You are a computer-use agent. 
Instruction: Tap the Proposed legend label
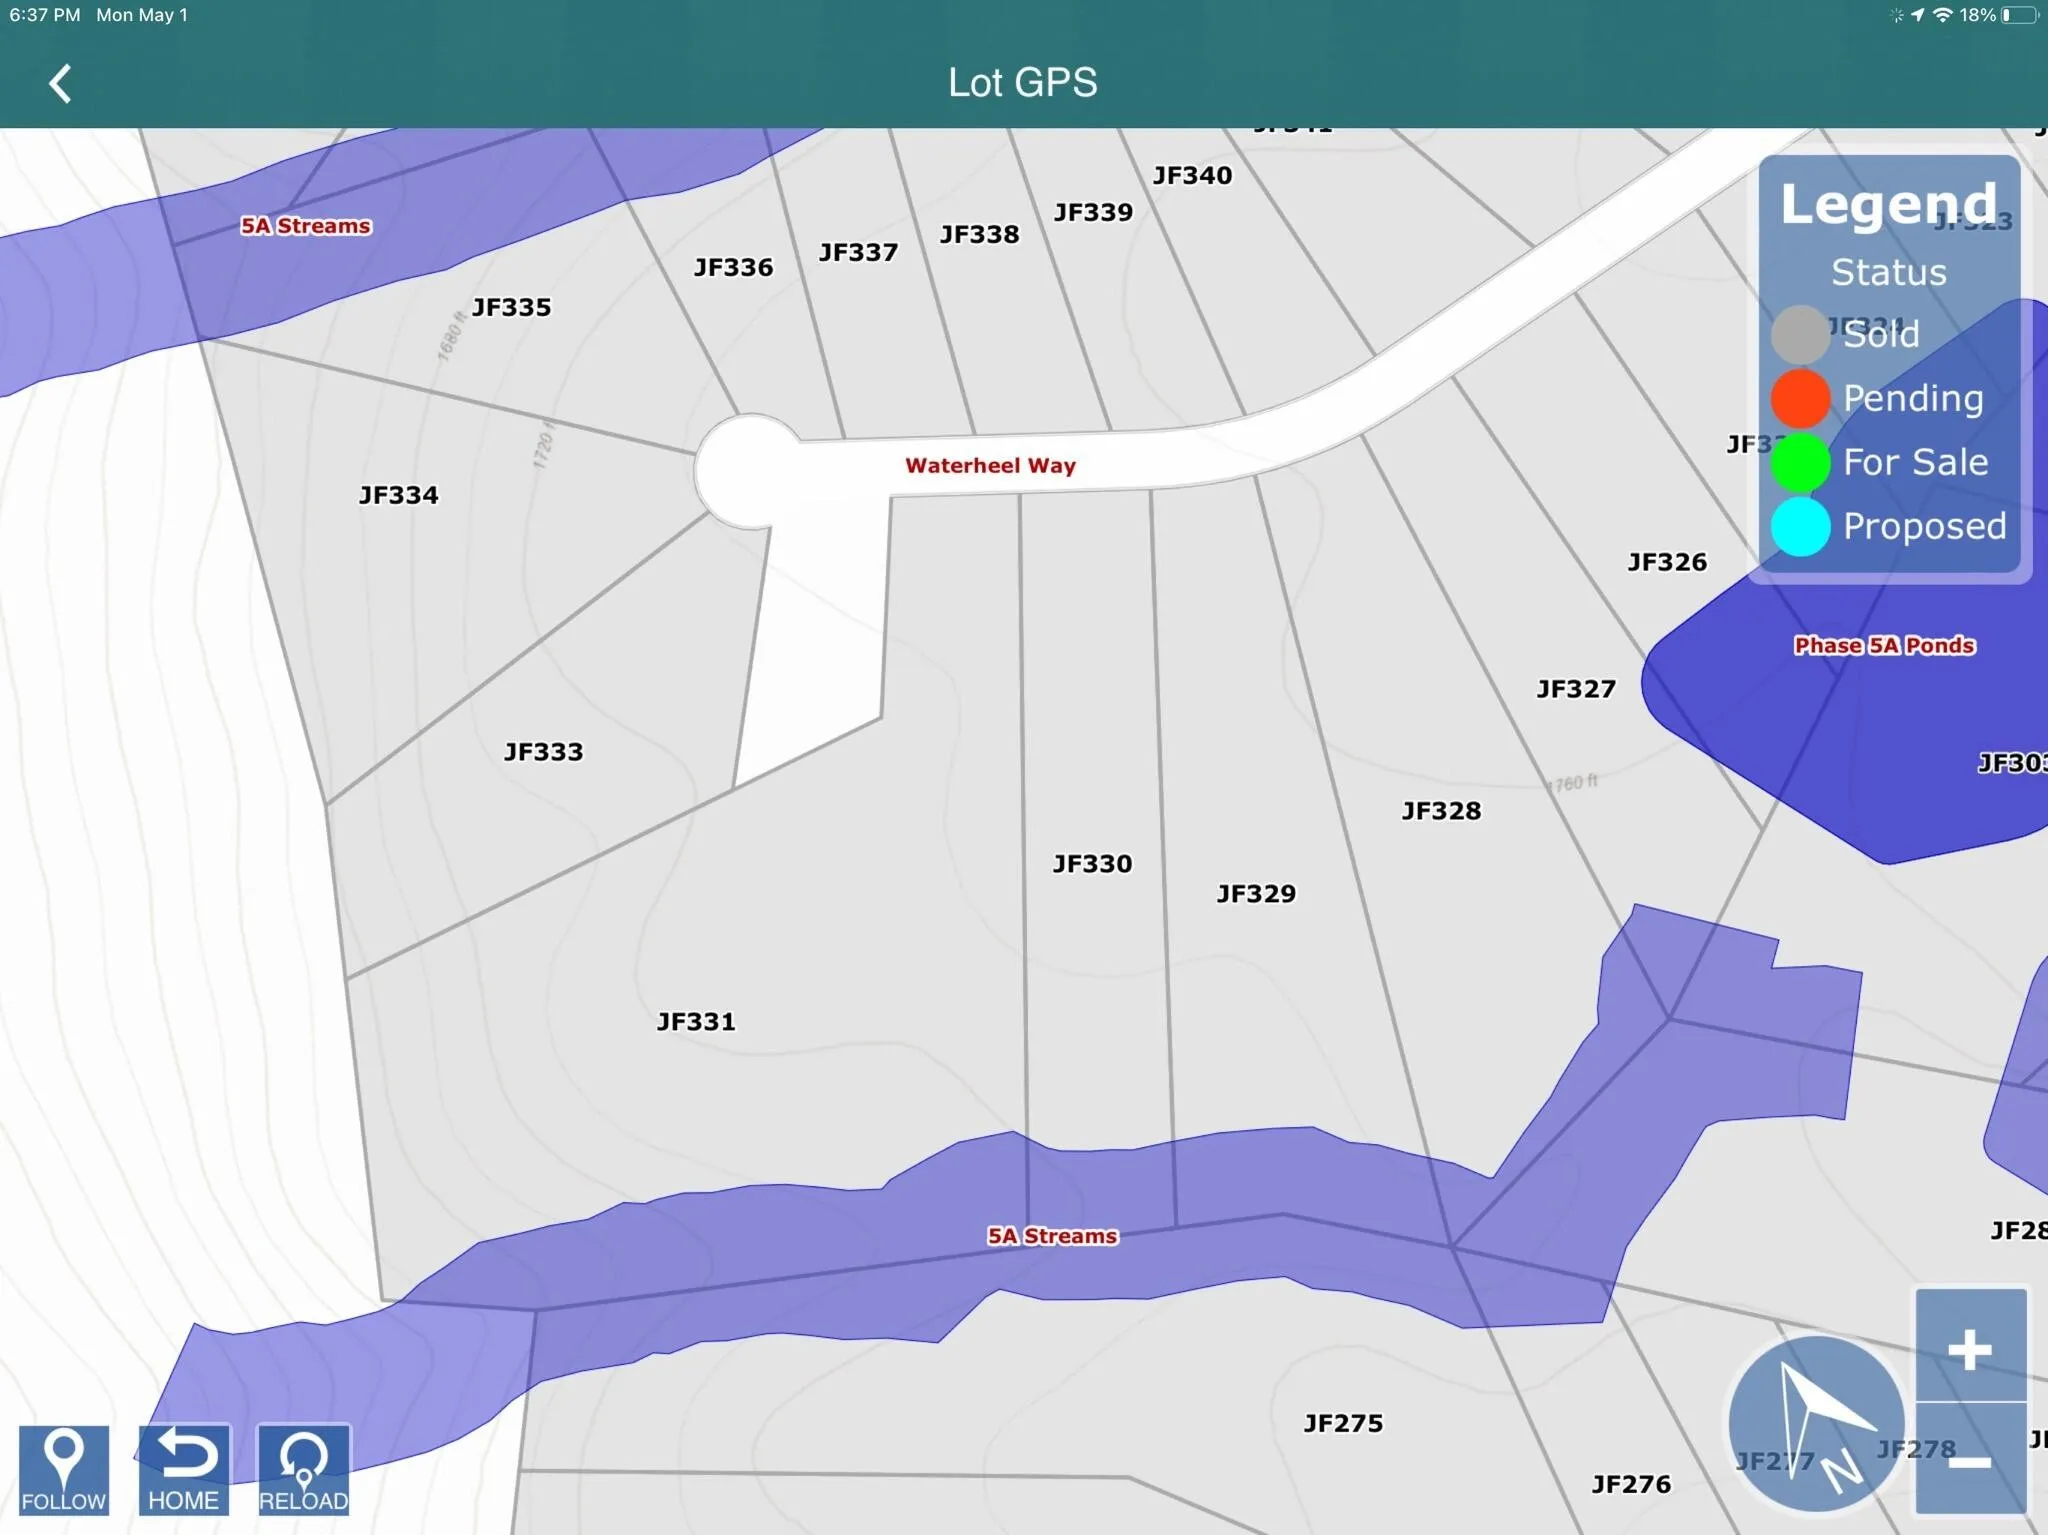[x=1925, y=526]
